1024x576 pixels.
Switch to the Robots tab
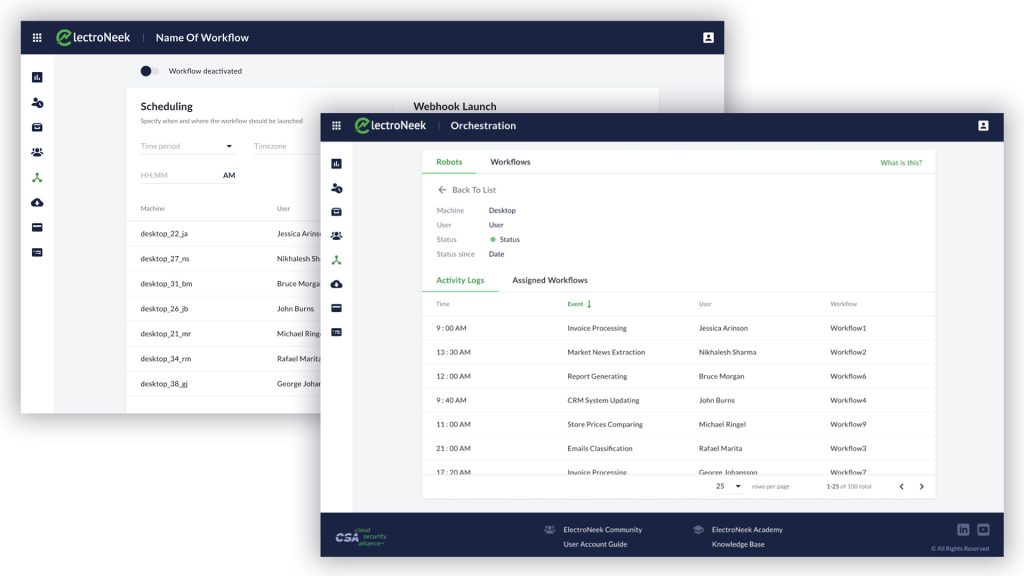pos(449,162)
